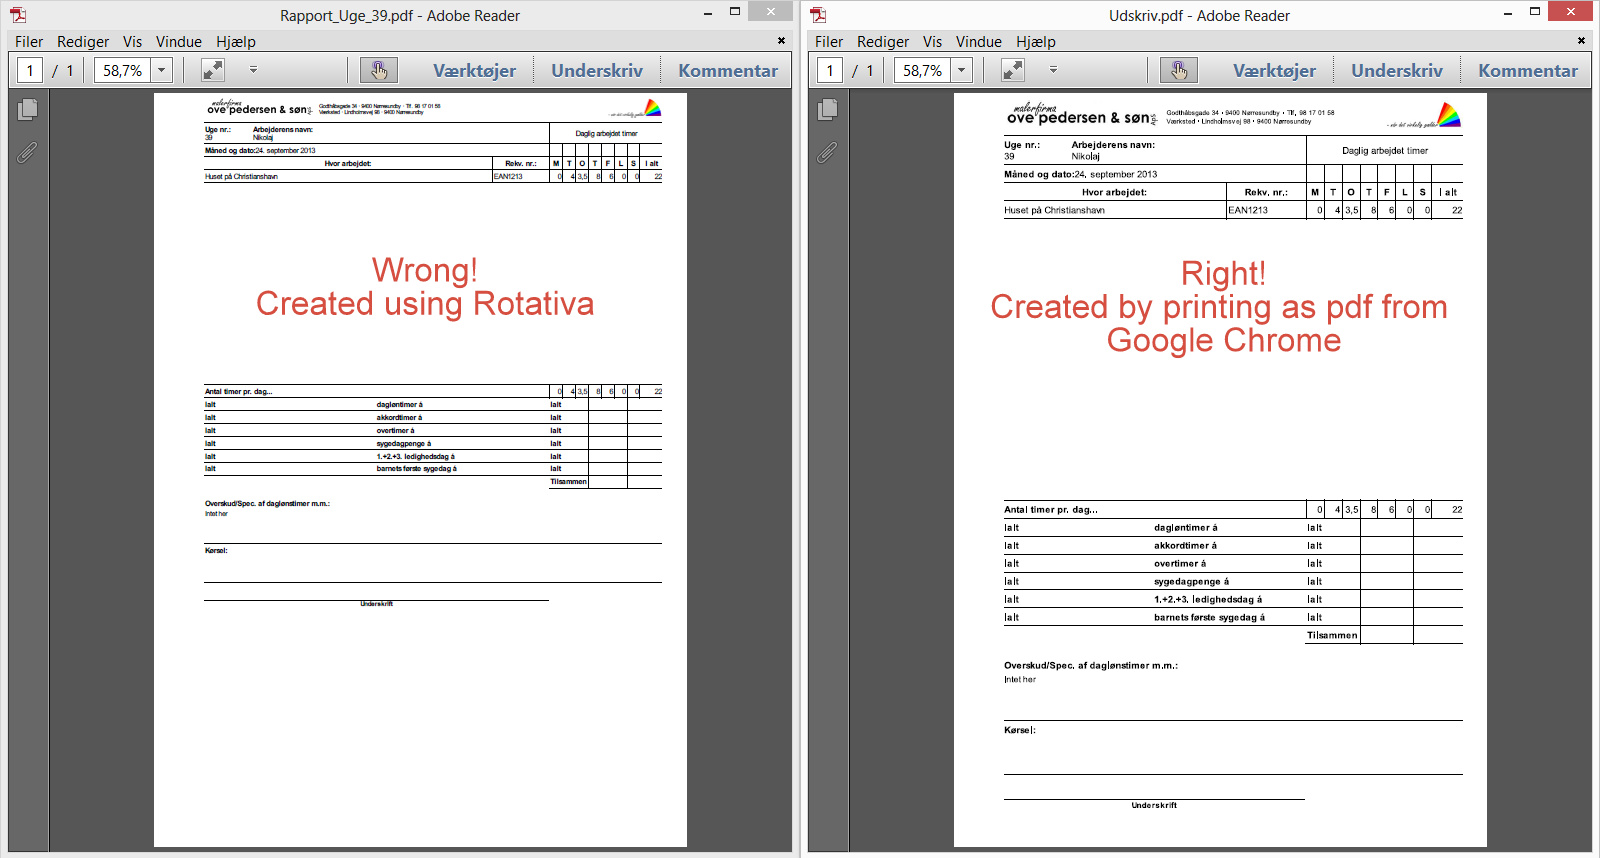Expand zoom dropdown arrow in Rapport_Uge_39.pdf window

point(161,70)
